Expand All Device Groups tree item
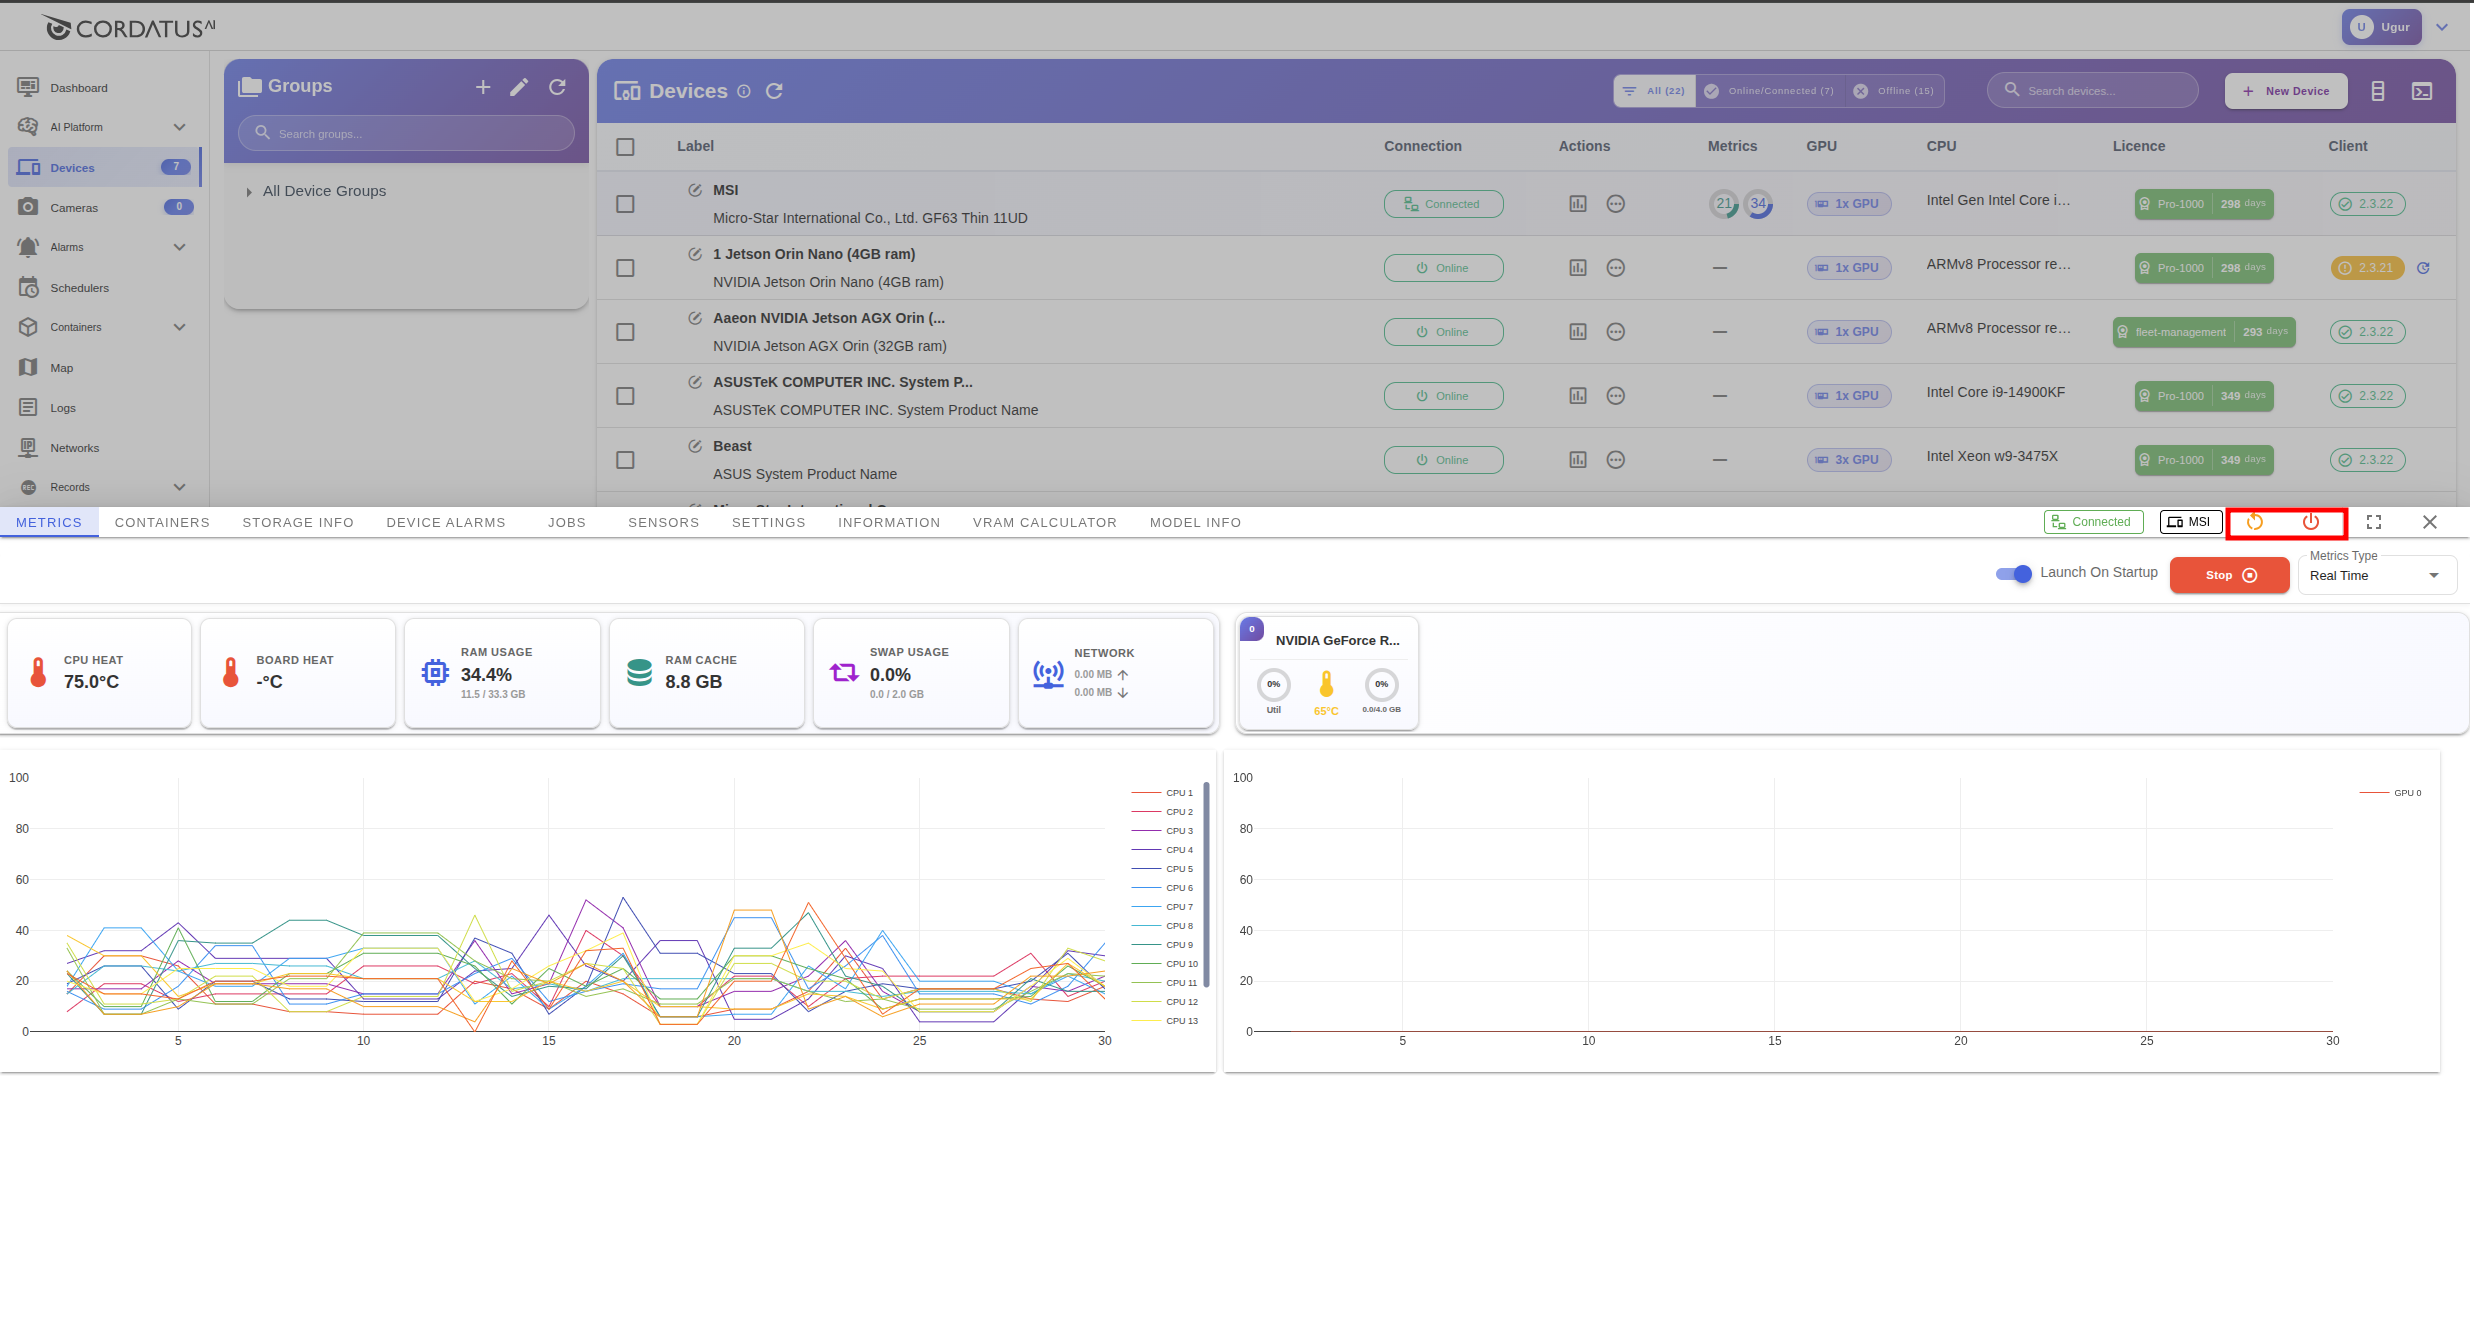 tap(249, 192)
